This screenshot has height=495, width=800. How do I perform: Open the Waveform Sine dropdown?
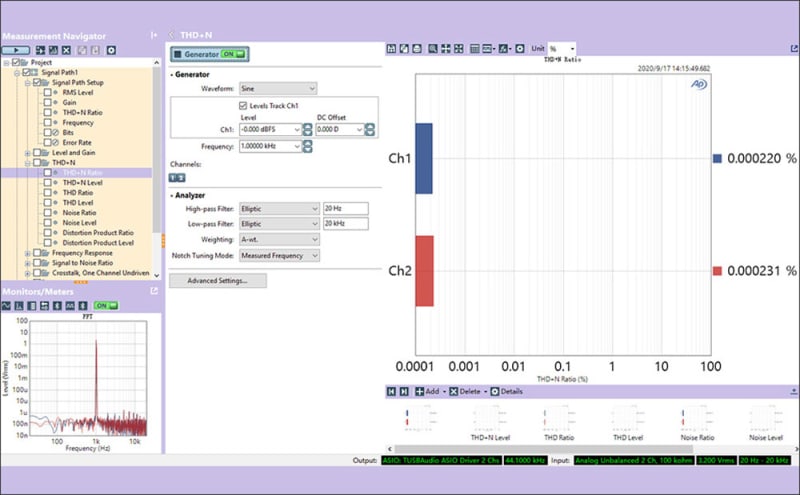pos(278,89)
